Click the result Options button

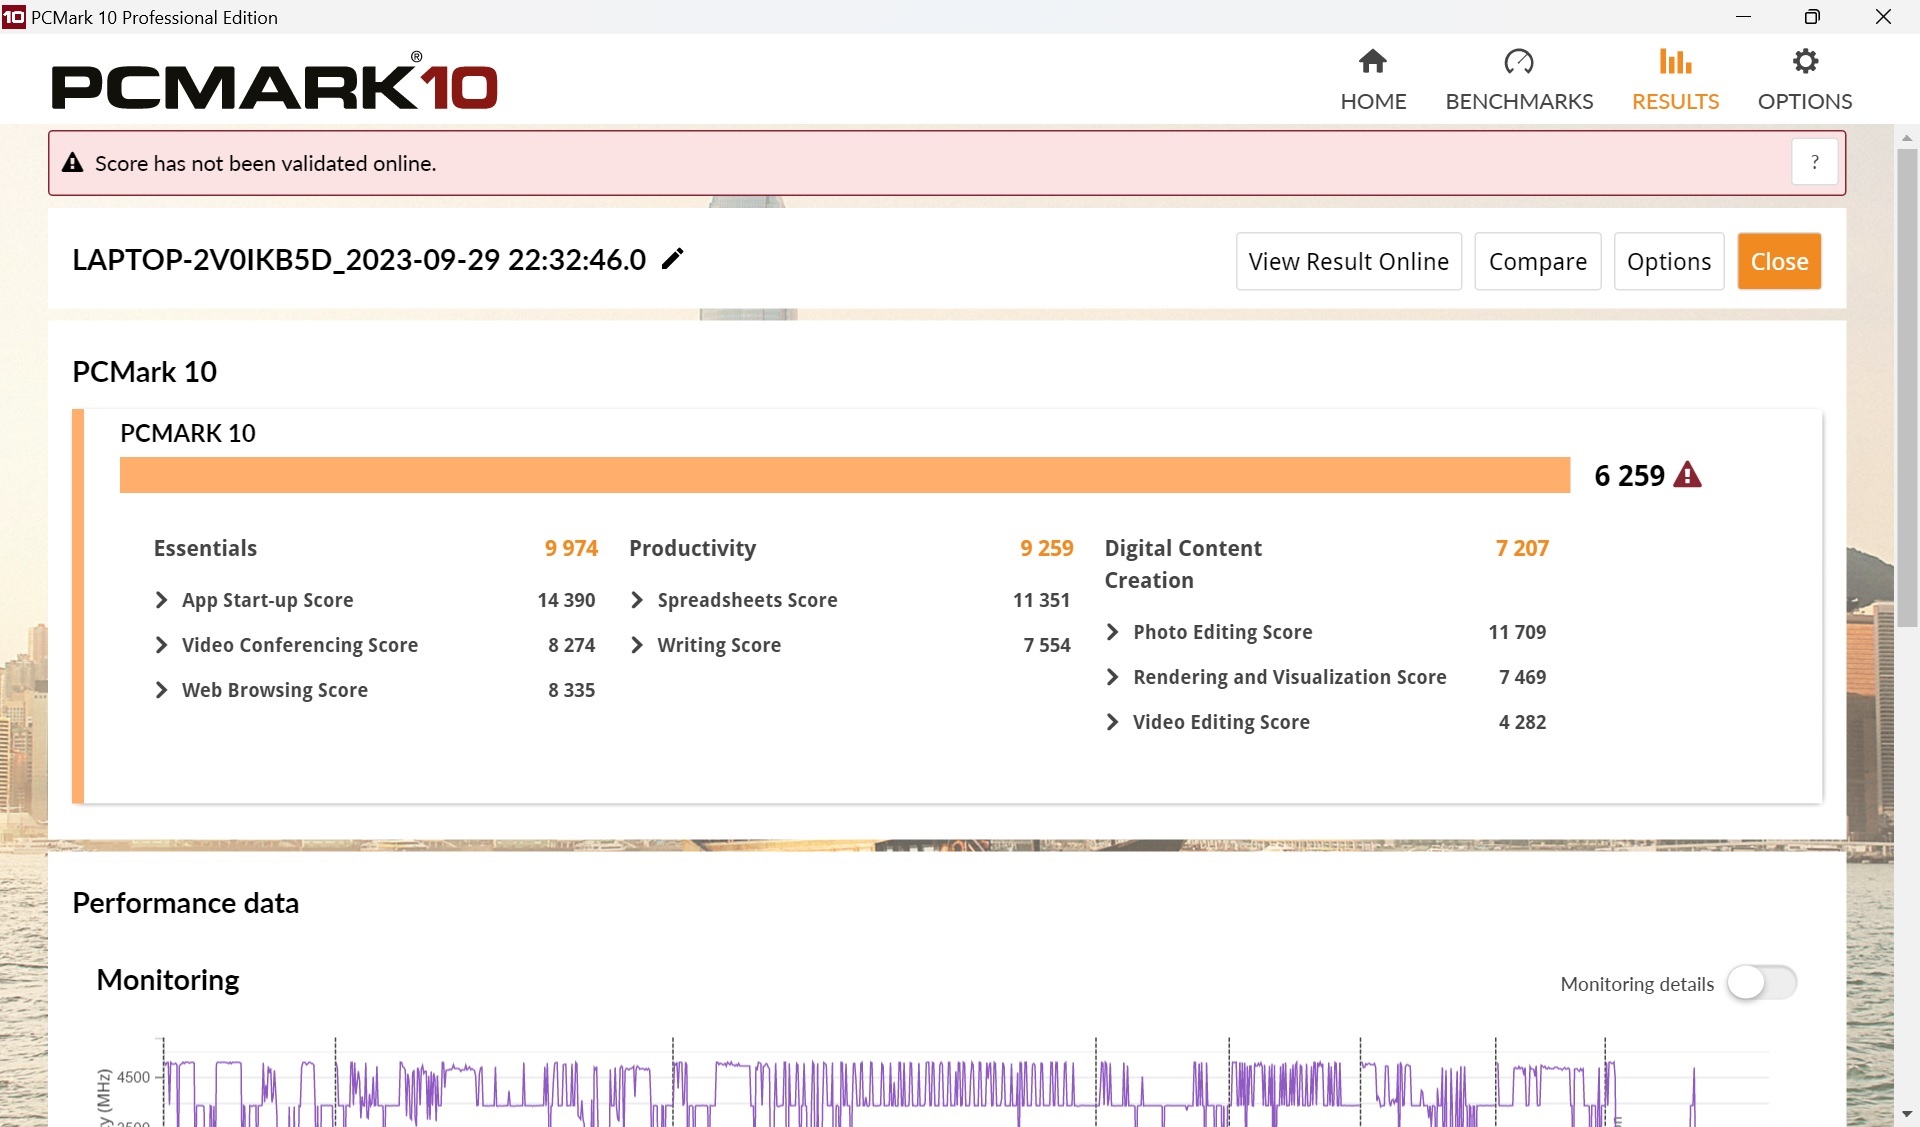coord(1668,261)
